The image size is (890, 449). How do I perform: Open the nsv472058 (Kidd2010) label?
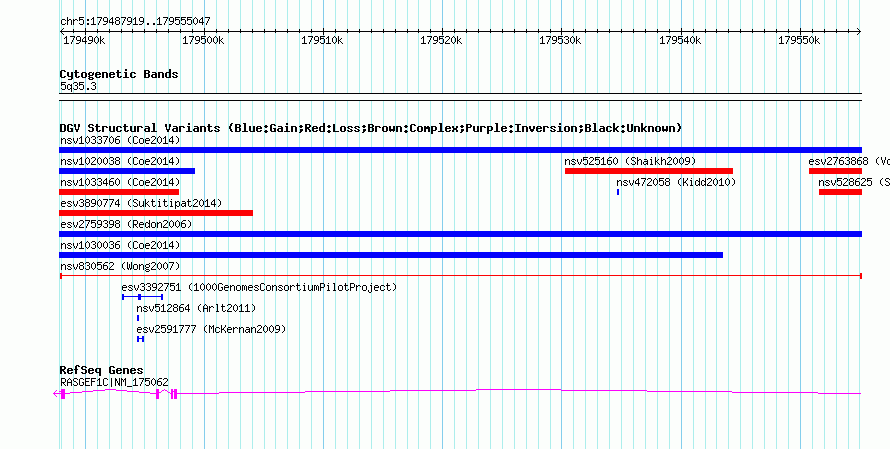tap(676, 182)
